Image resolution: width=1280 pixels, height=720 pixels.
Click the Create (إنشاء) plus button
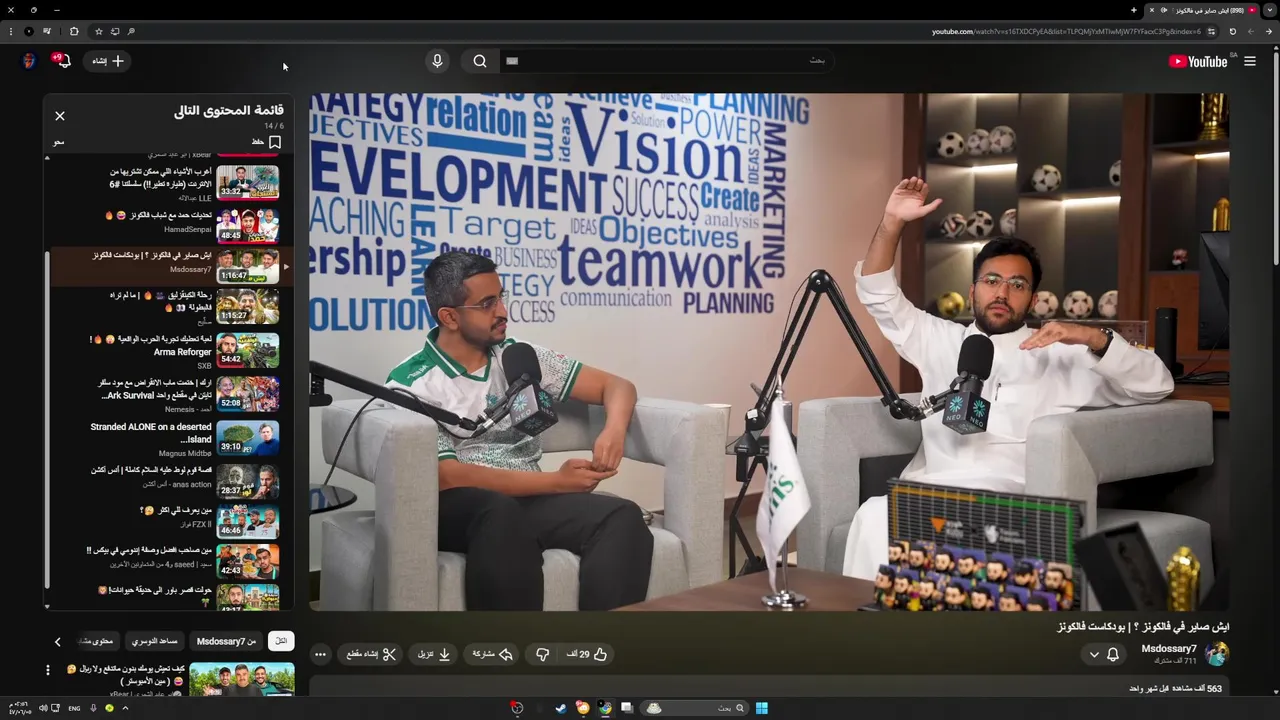click(x=108, y=61)
